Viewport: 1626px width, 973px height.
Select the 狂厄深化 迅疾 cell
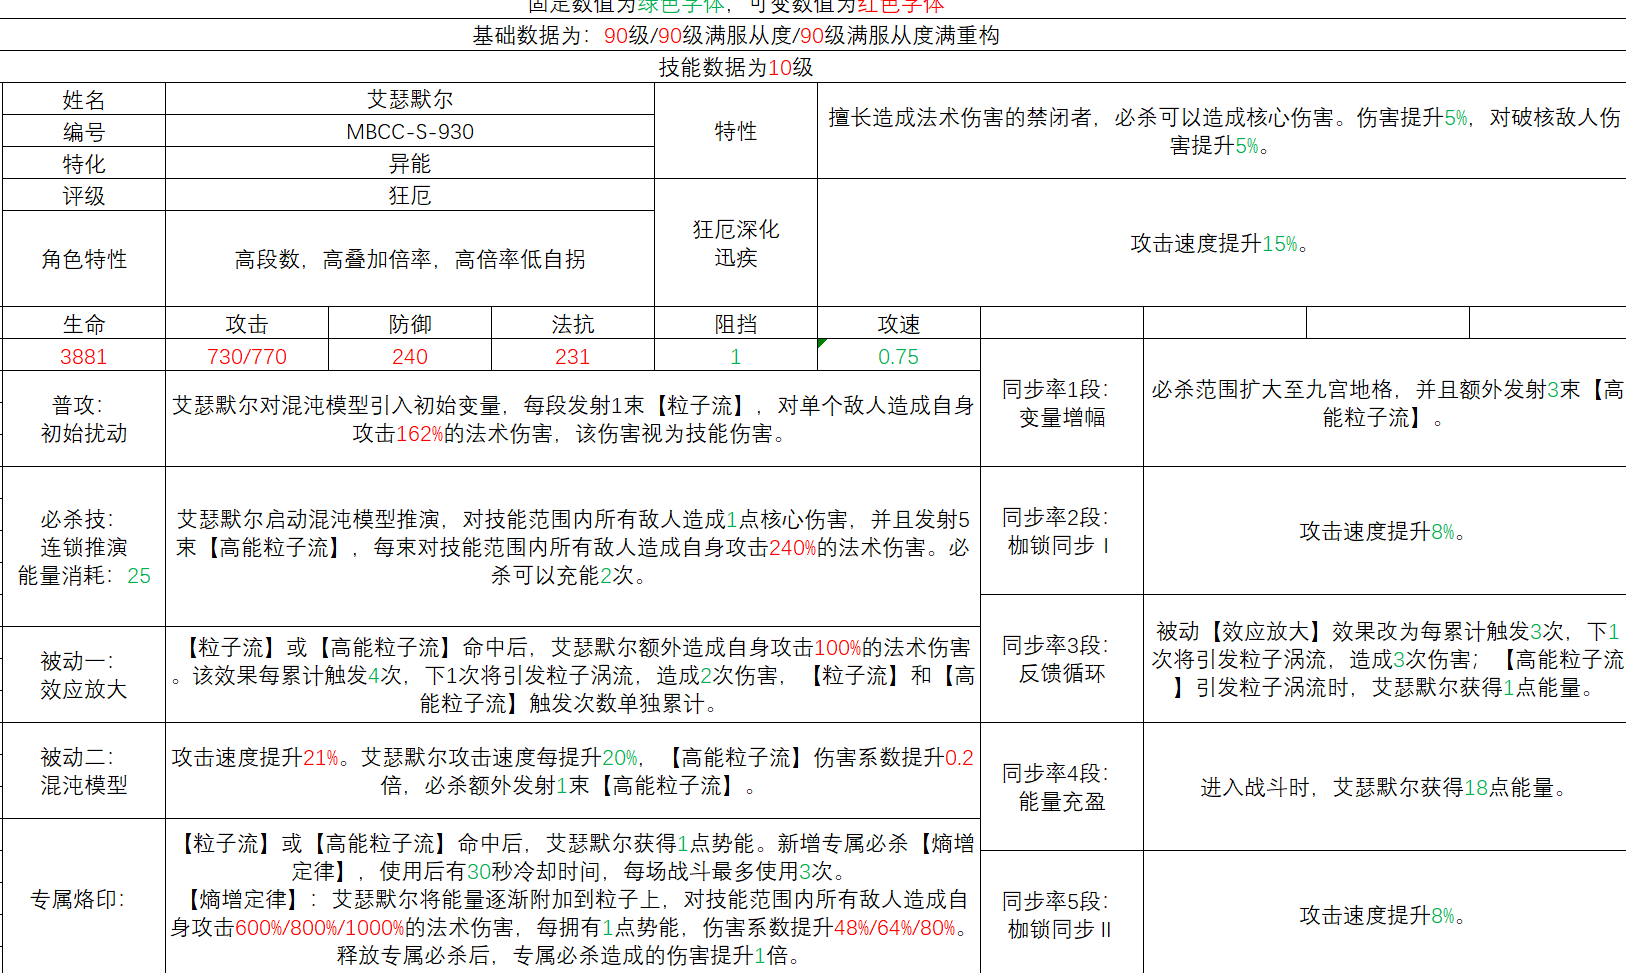[x=736, y=243]
